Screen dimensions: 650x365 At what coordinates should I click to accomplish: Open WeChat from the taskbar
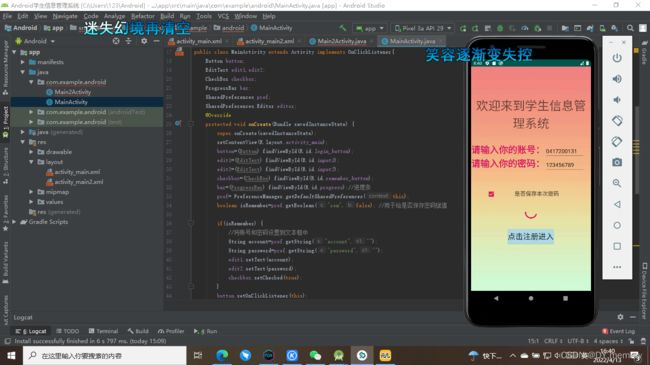tap(315, 355)
